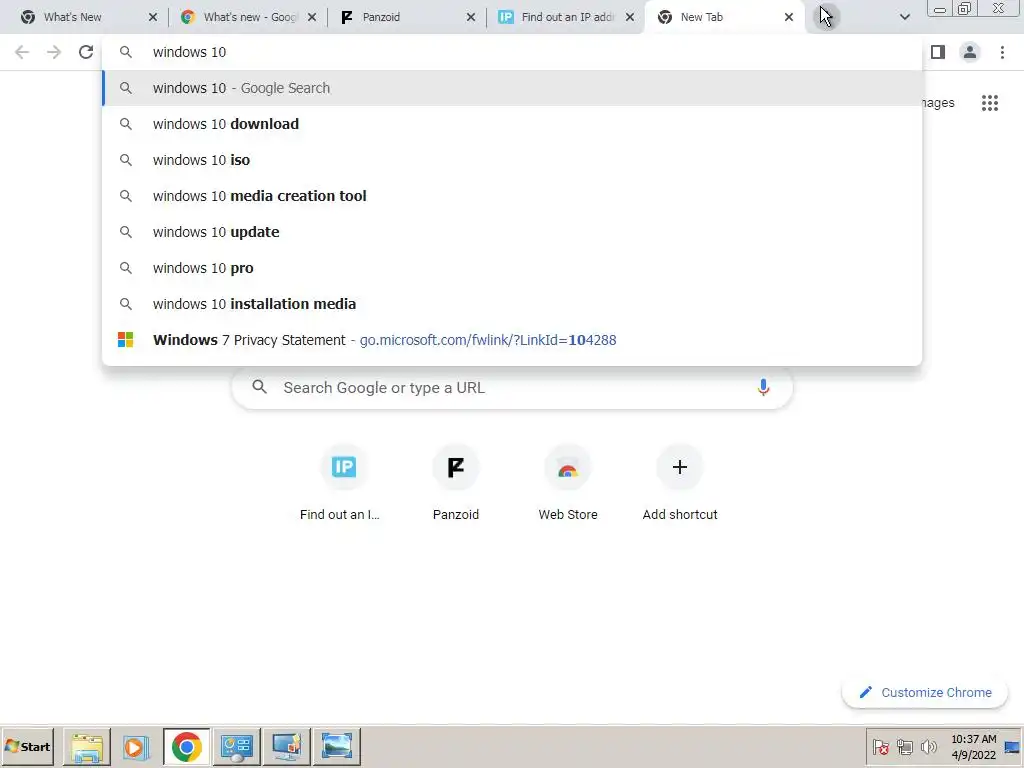
Task: Click the Show desktop button
Action: pos(1013,746)
